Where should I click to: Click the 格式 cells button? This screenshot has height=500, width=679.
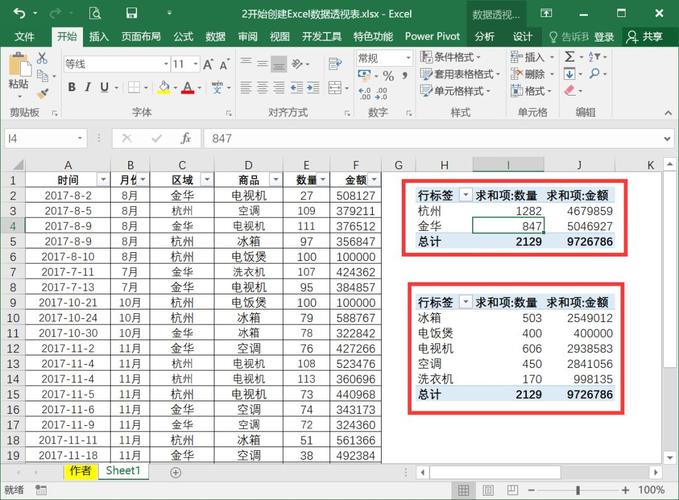[x=531, y=91]
